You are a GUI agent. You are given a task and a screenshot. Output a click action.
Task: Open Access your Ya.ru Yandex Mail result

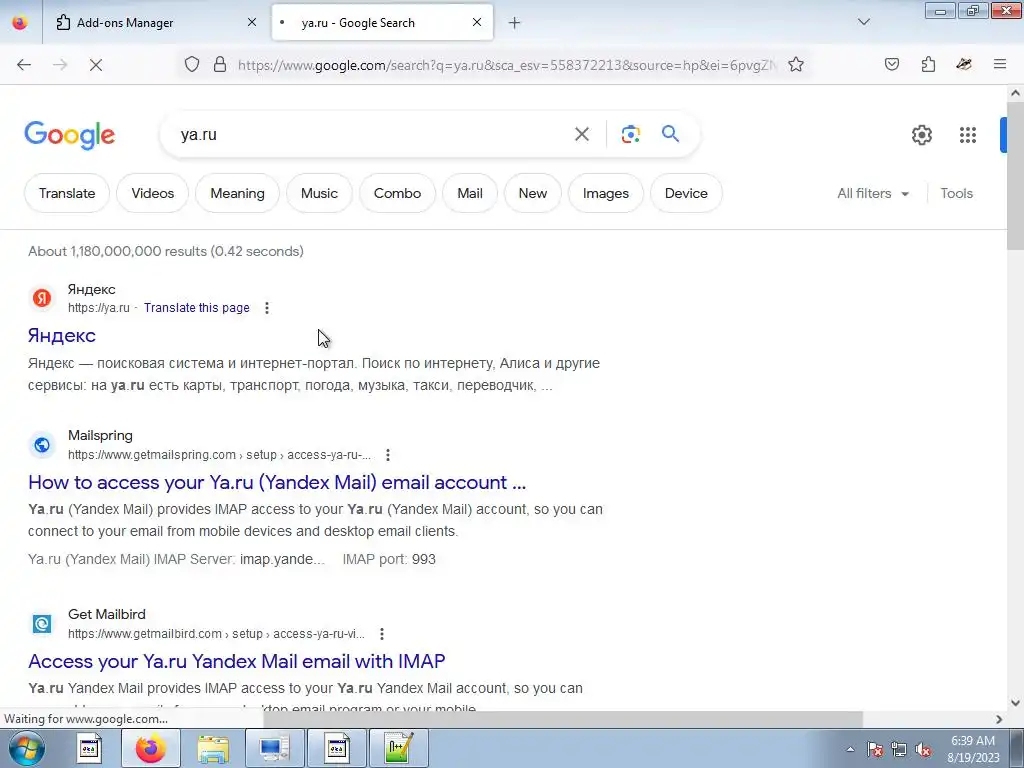pos(236,661)
